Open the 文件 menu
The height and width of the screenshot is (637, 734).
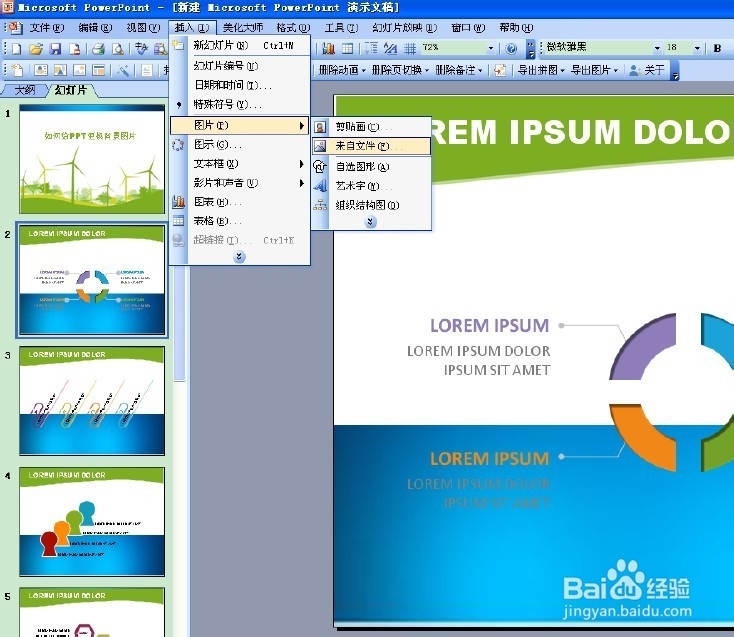point(47,28)
